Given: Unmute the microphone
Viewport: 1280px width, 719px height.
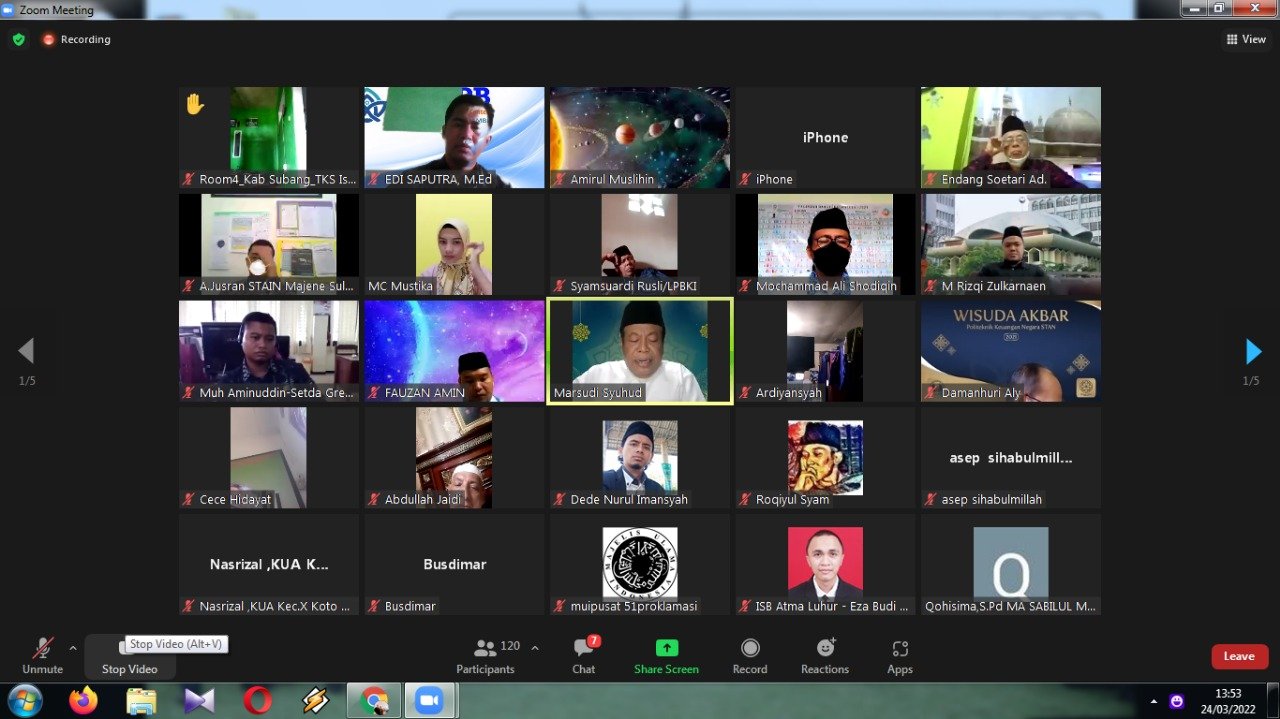Looking at the screenshot, I should (42, 655).
